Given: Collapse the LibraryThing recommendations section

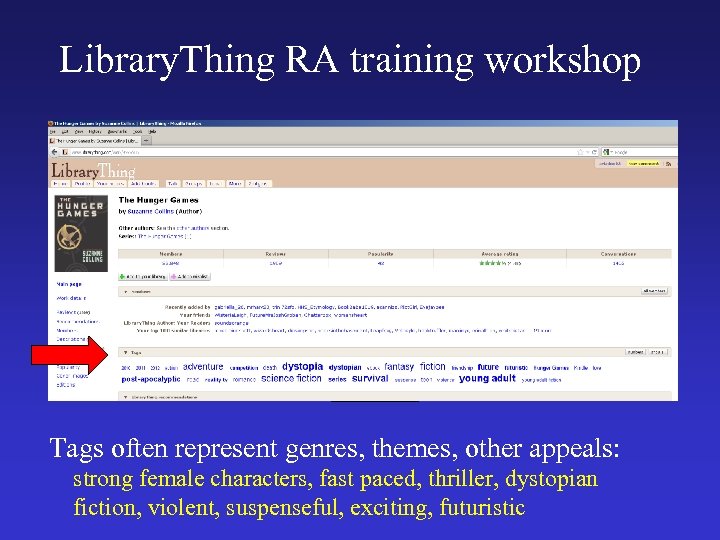Looking at the screenshot, I should point(125,397).
